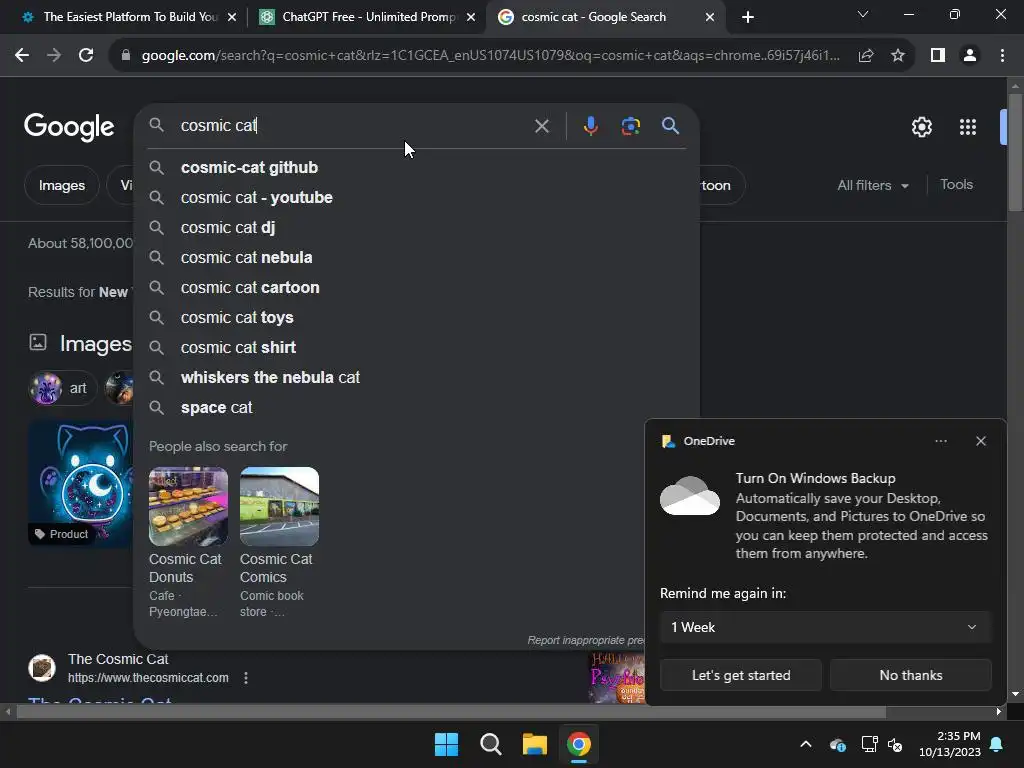The image size is (1024, 768).
Task: Open the Images filter chip
Action: tap(61, 185)
